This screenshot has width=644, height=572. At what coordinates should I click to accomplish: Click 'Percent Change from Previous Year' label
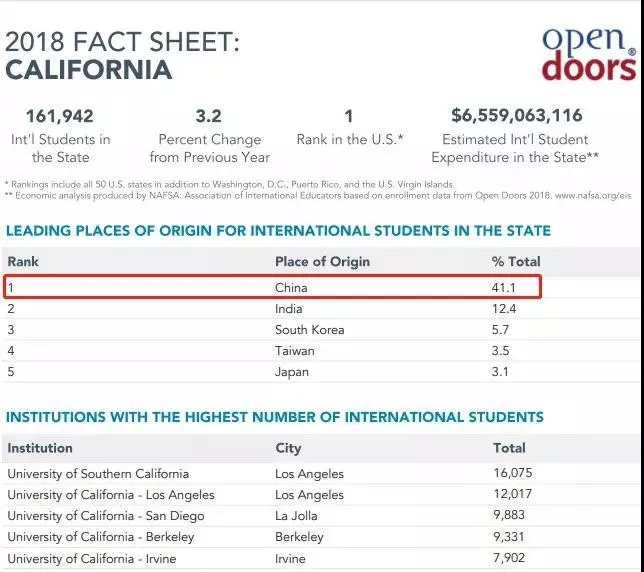[x=209, y=148]
